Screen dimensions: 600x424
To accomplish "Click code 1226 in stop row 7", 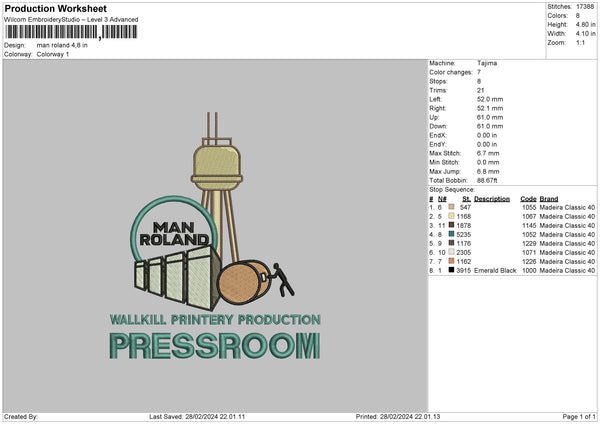I will [x=529, y=261].
